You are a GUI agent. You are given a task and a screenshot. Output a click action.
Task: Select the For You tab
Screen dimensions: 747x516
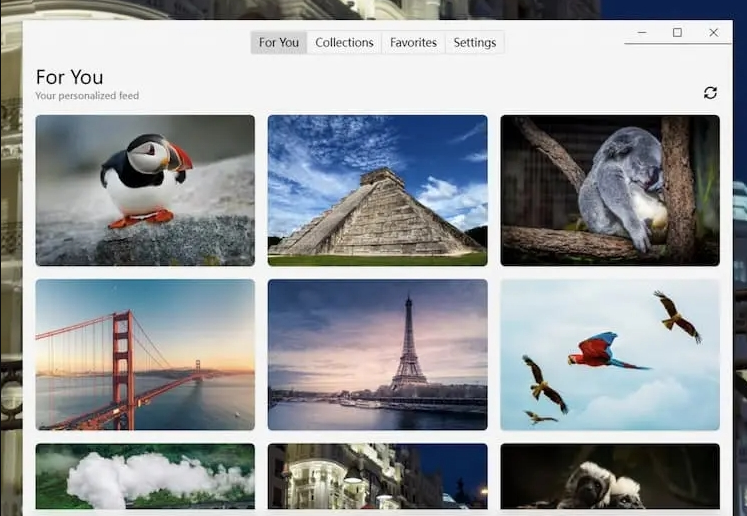click(x=278, y=43)
